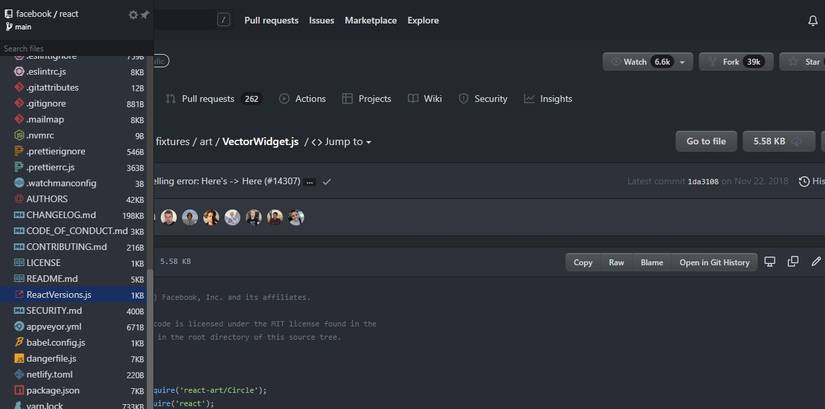Switch to the Security tab
Viewport: 825px width, 409px height.
coord(483,98)
